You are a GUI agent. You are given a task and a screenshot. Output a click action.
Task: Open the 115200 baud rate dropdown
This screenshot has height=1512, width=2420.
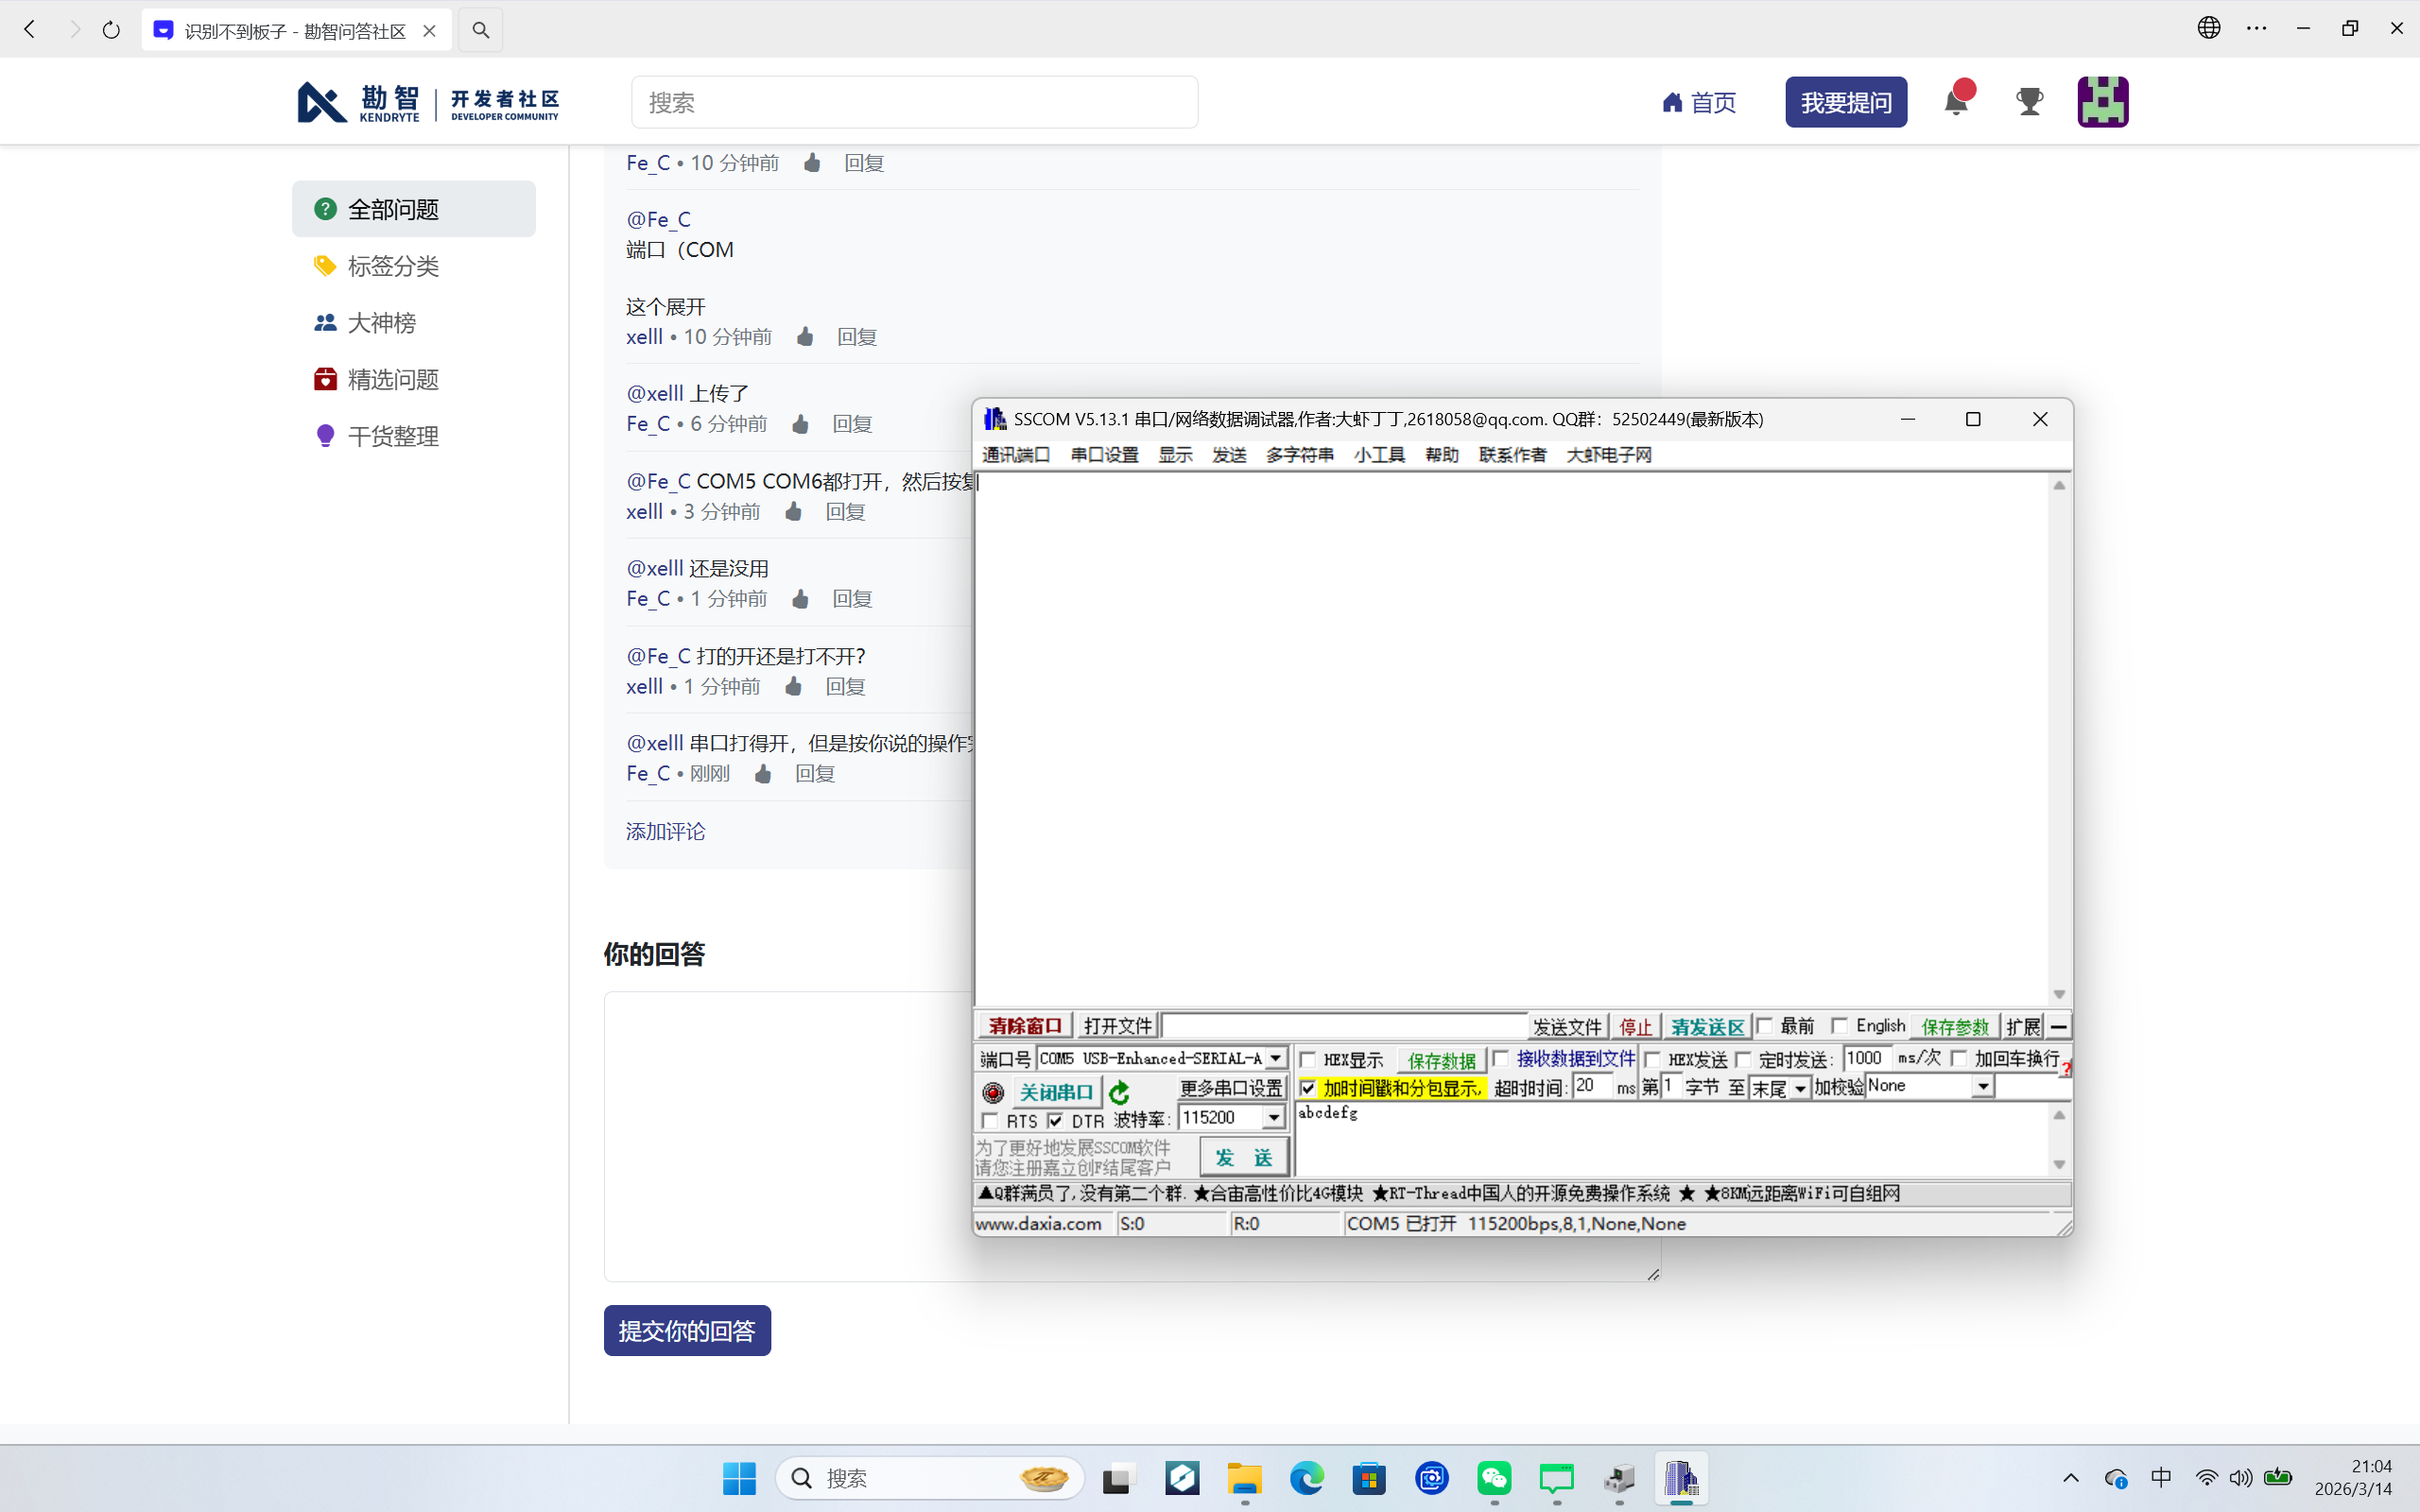tap(1273, 1118)
